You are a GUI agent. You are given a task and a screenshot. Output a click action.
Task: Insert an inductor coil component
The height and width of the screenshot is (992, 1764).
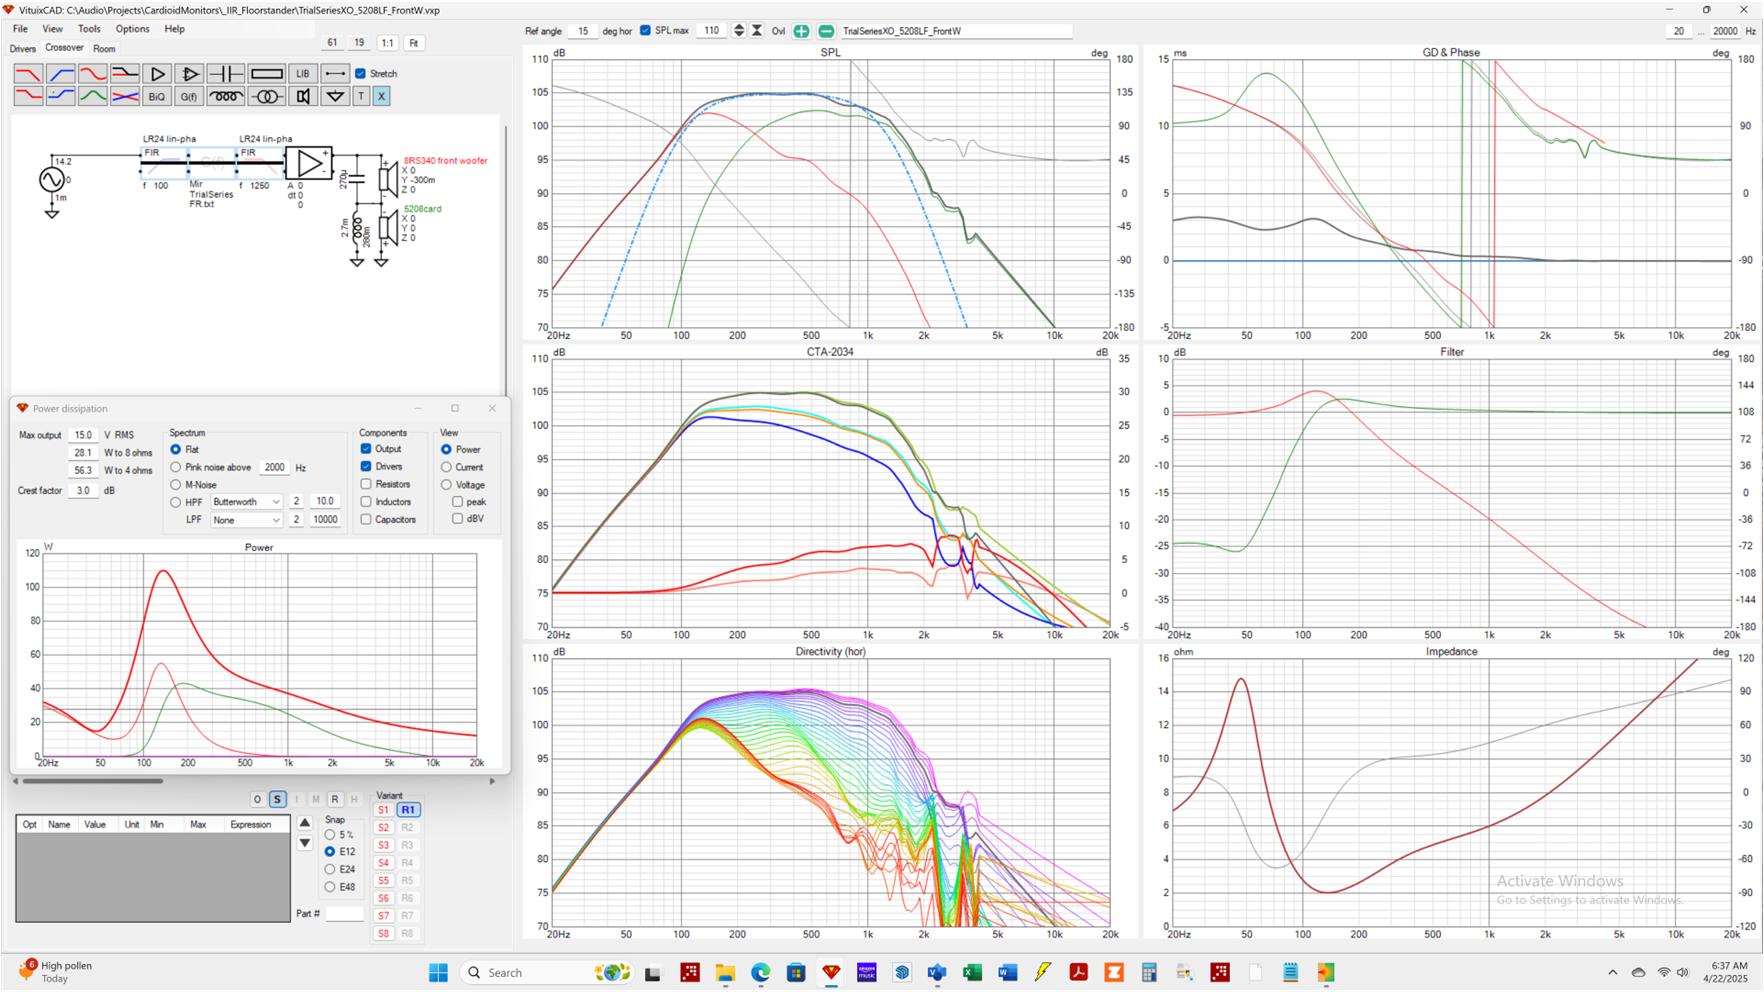226,96
